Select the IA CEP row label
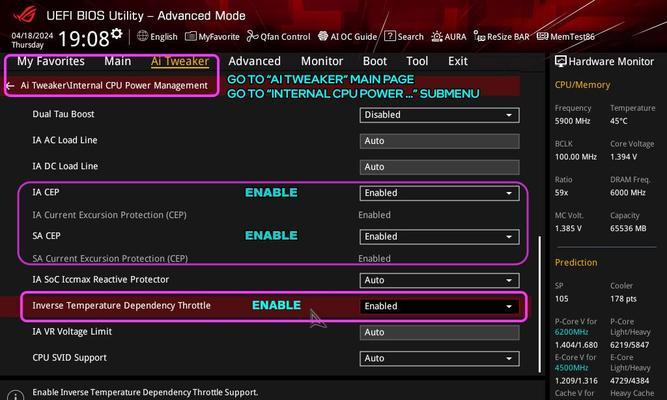The height and width of the screenshot is (400, 667). tap(46, 192)
